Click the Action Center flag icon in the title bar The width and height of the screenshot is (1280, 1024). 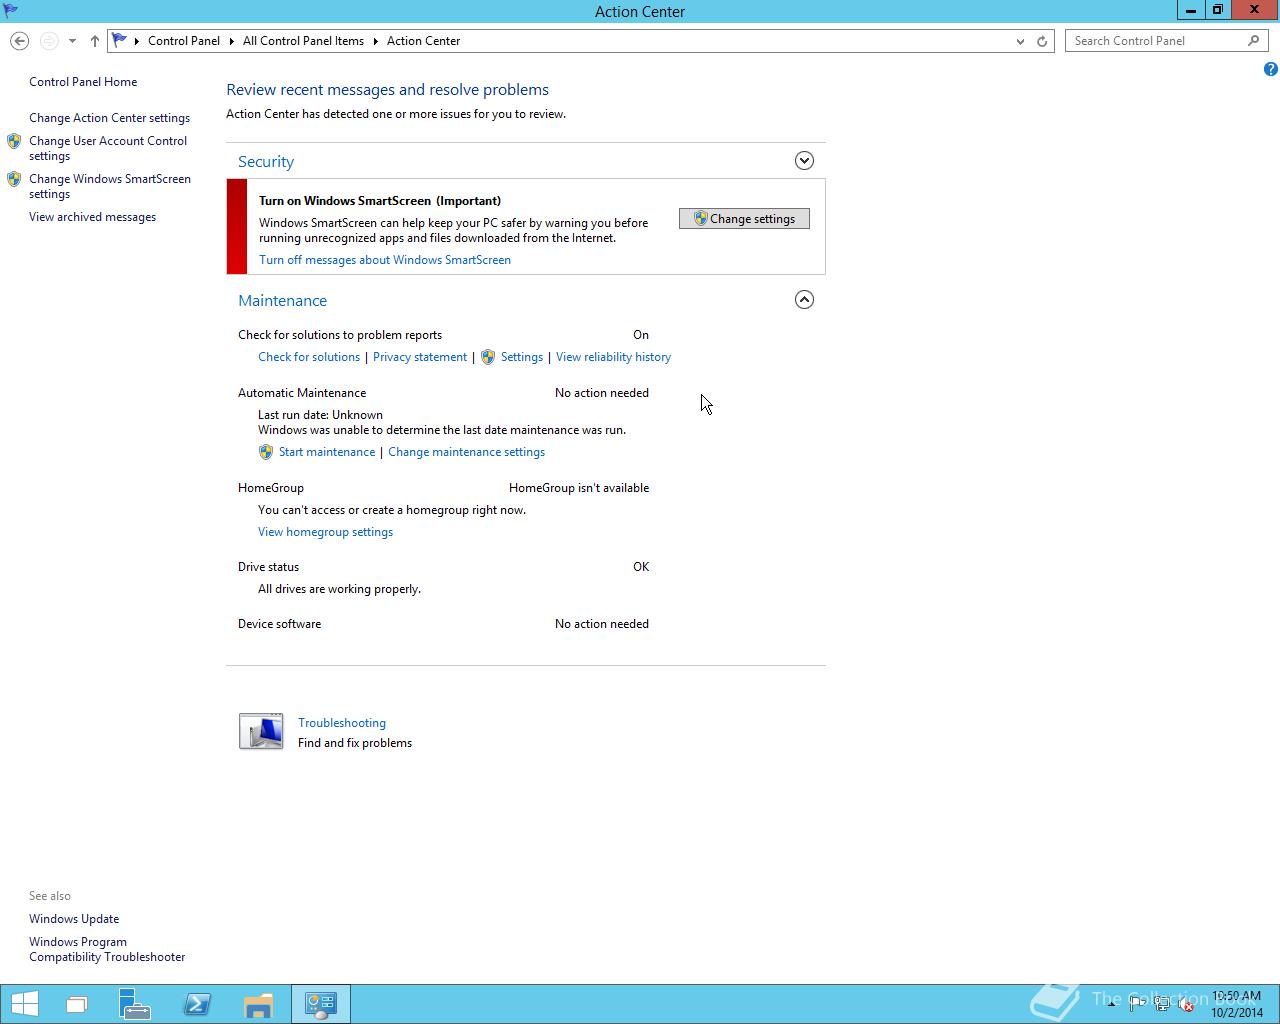coord(11,11)
